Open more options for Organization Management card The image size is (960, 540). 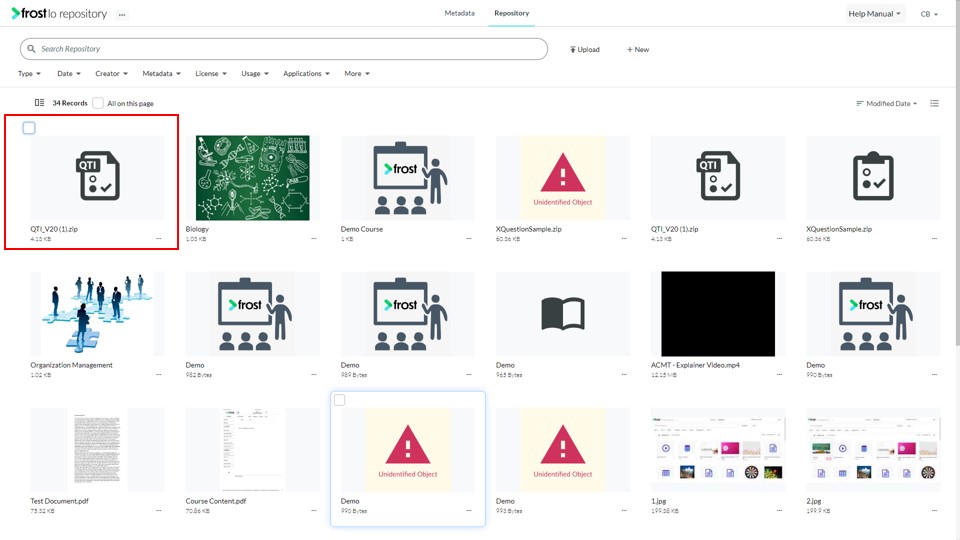(x=159, y=375)
